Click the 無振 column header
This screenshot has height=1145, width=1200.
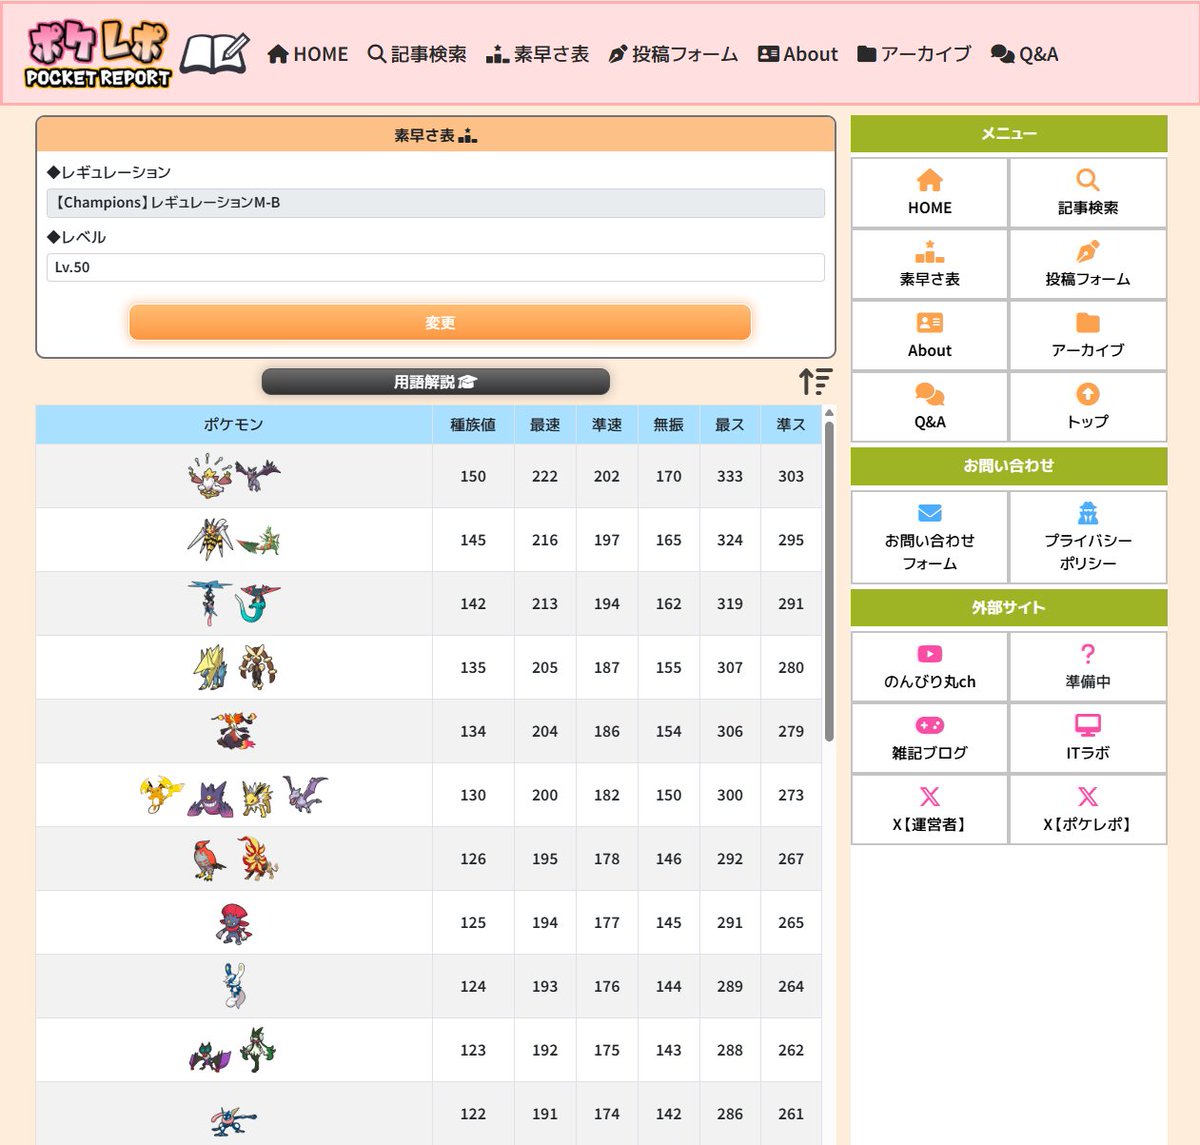(x=669, y=424)
